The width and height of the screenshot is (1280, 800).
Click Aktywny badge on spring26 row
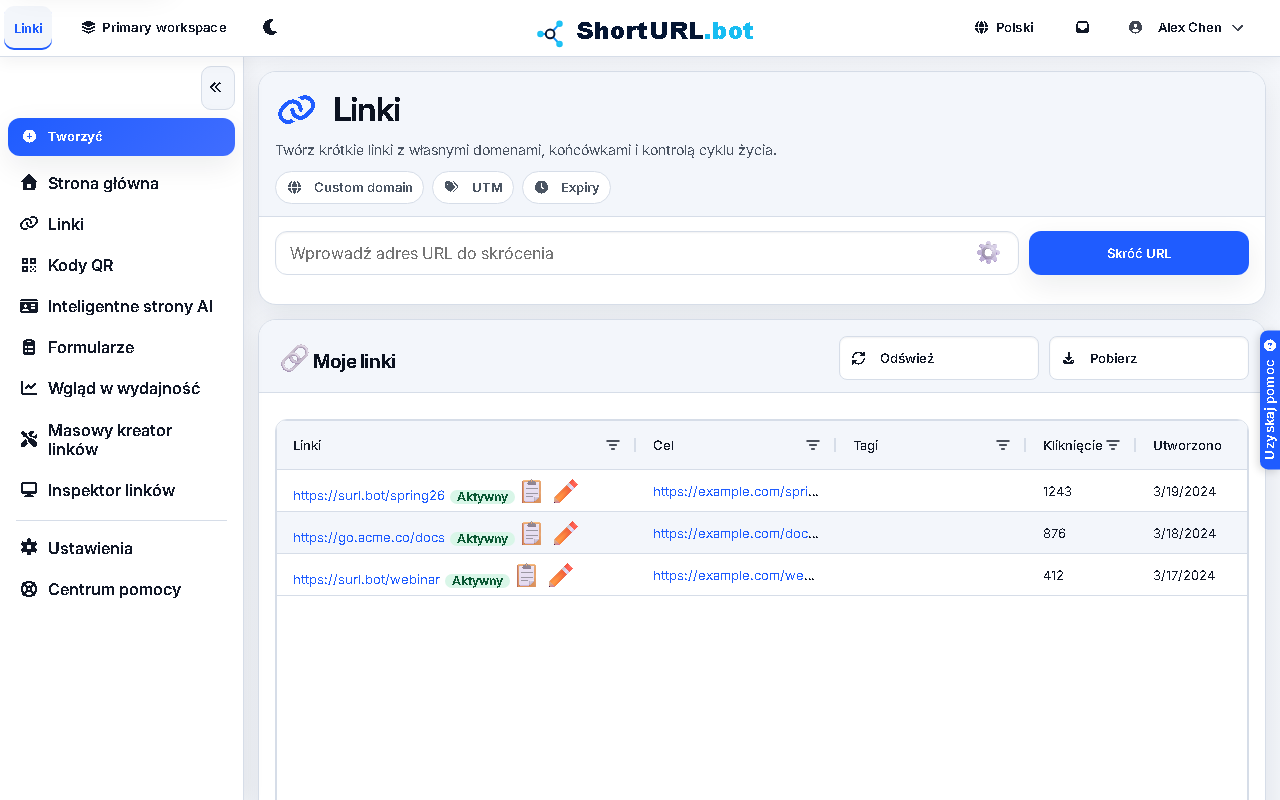(483, 496)
